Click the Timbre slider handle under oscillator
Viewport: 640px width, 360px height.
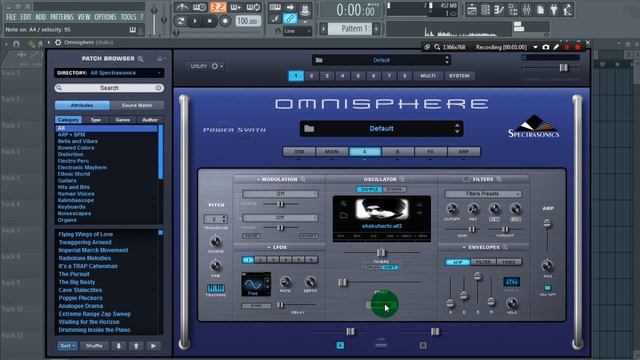click(x=381, y=252)
